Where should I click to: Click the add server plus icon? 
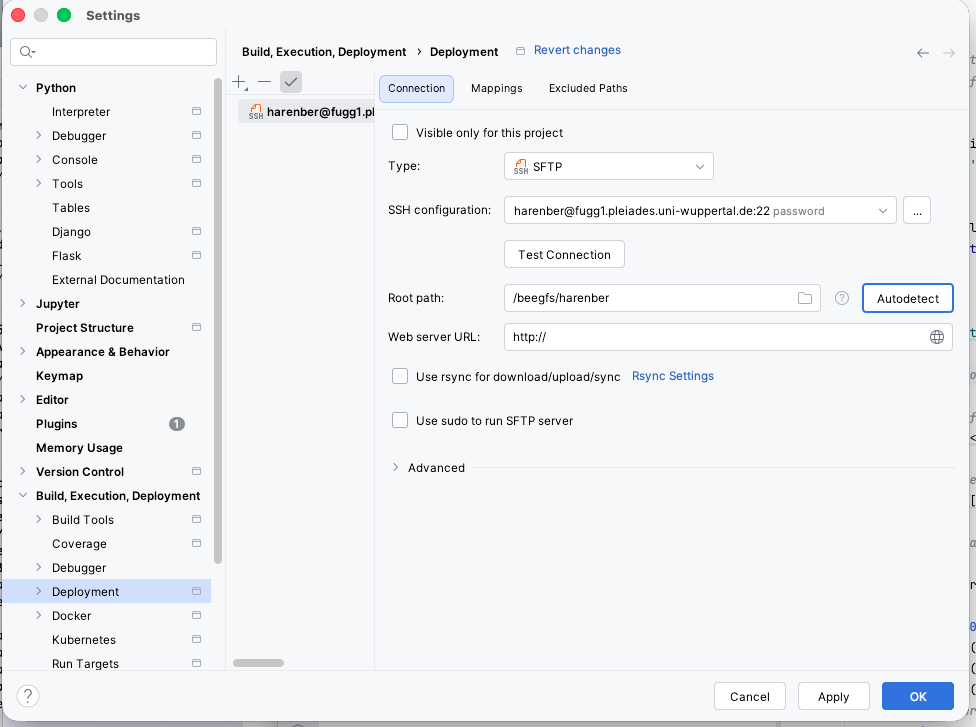pyautogui.click(x=239, y=82)
